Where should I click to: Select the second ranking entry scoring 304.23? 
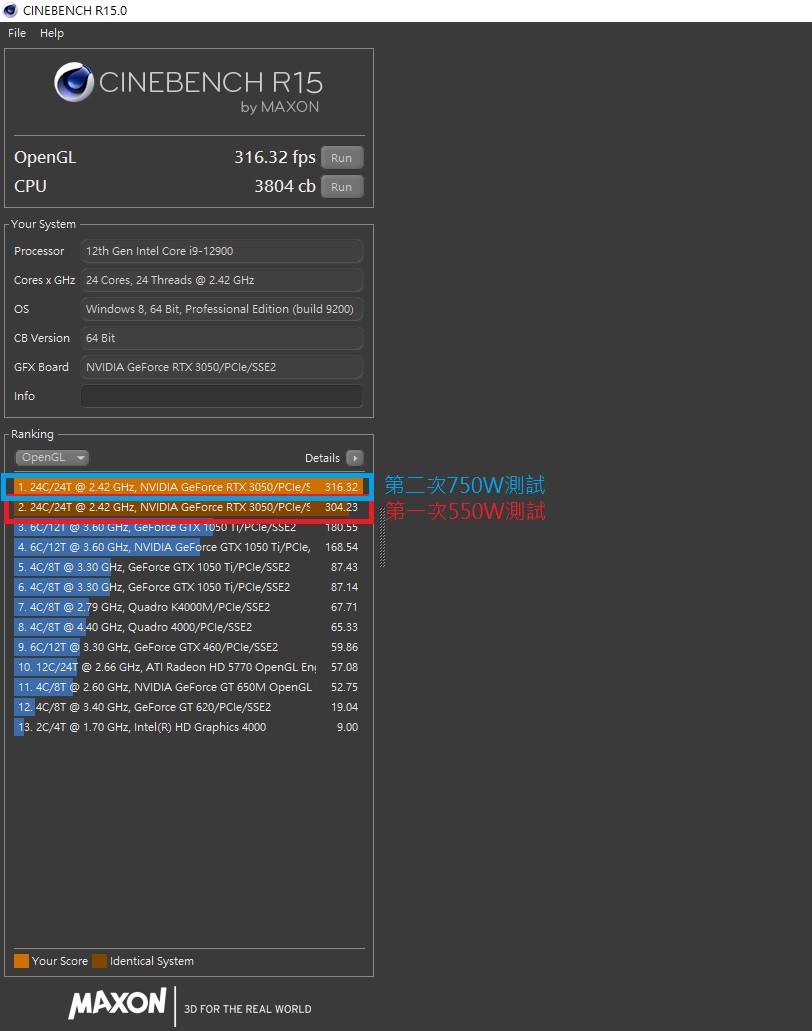188,507
